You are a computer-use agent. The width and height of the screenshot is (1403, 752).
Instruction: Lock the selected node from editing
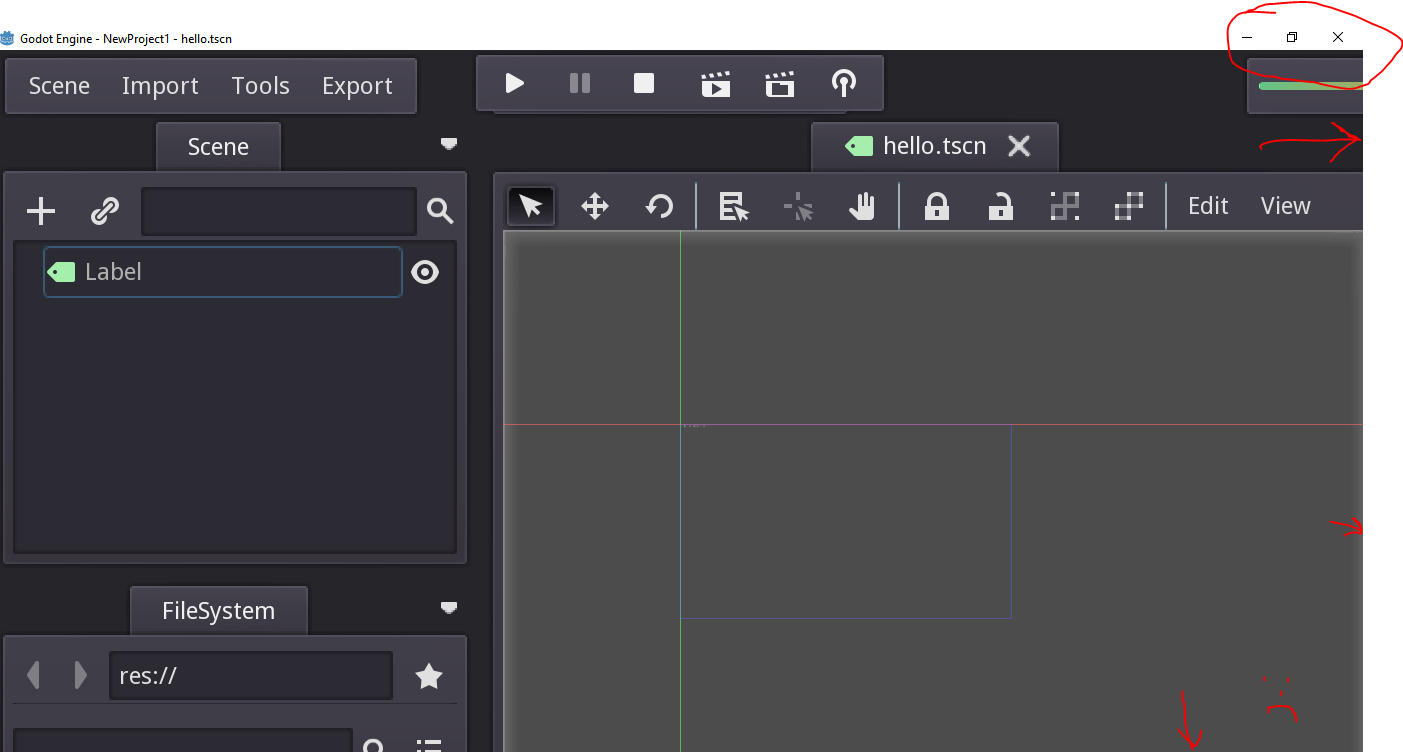(936, 206)
